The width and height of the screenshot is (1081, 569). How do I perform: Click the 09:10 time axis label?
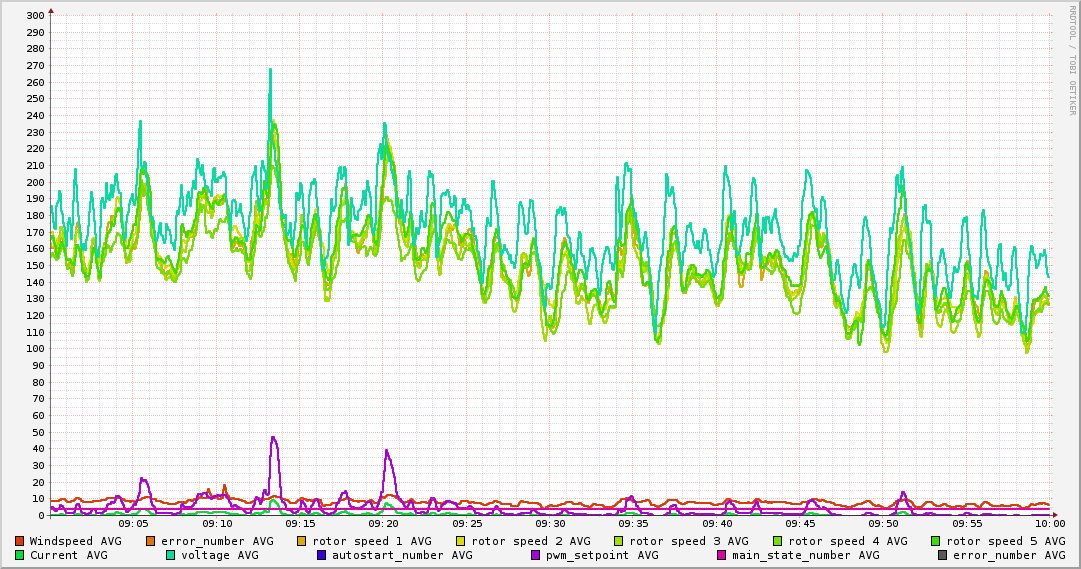[216, 524]
